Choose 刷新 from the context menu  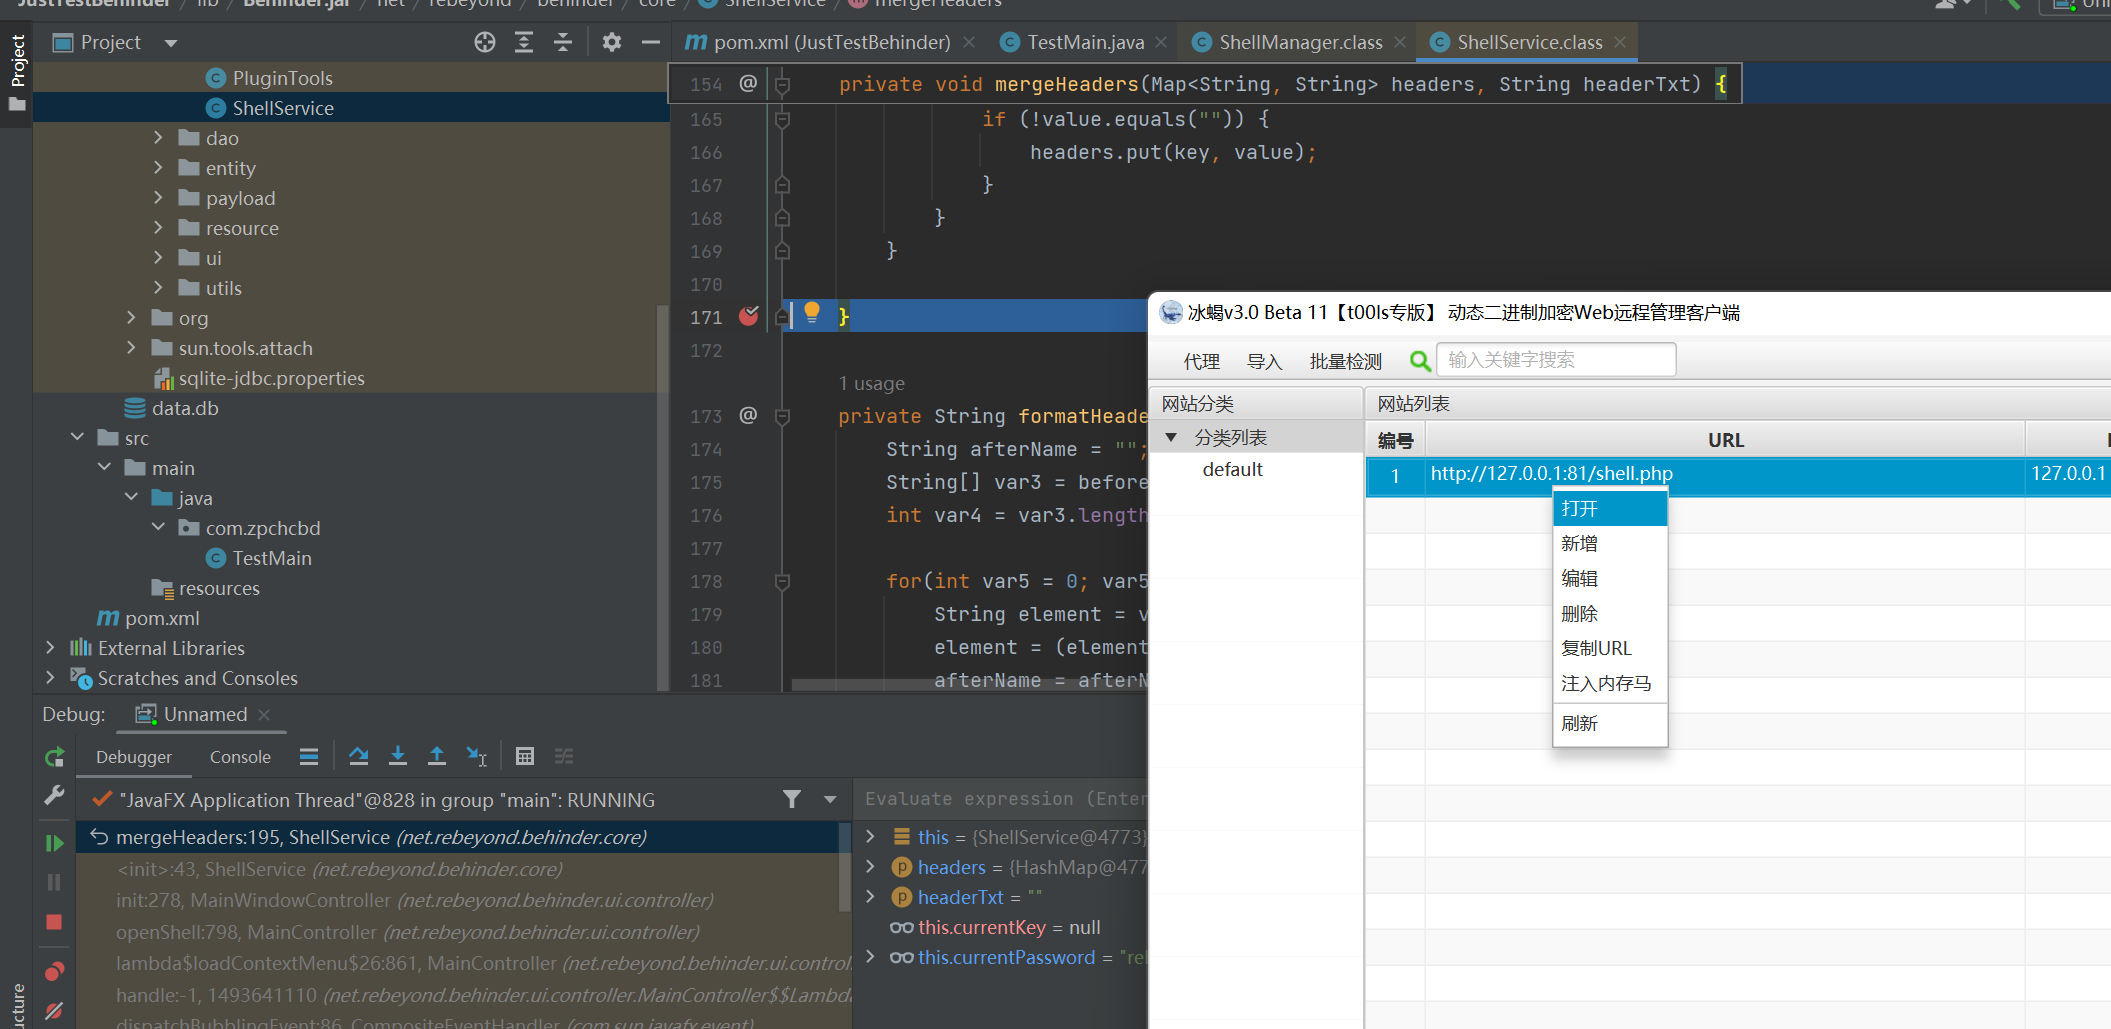pos(1609,723)
